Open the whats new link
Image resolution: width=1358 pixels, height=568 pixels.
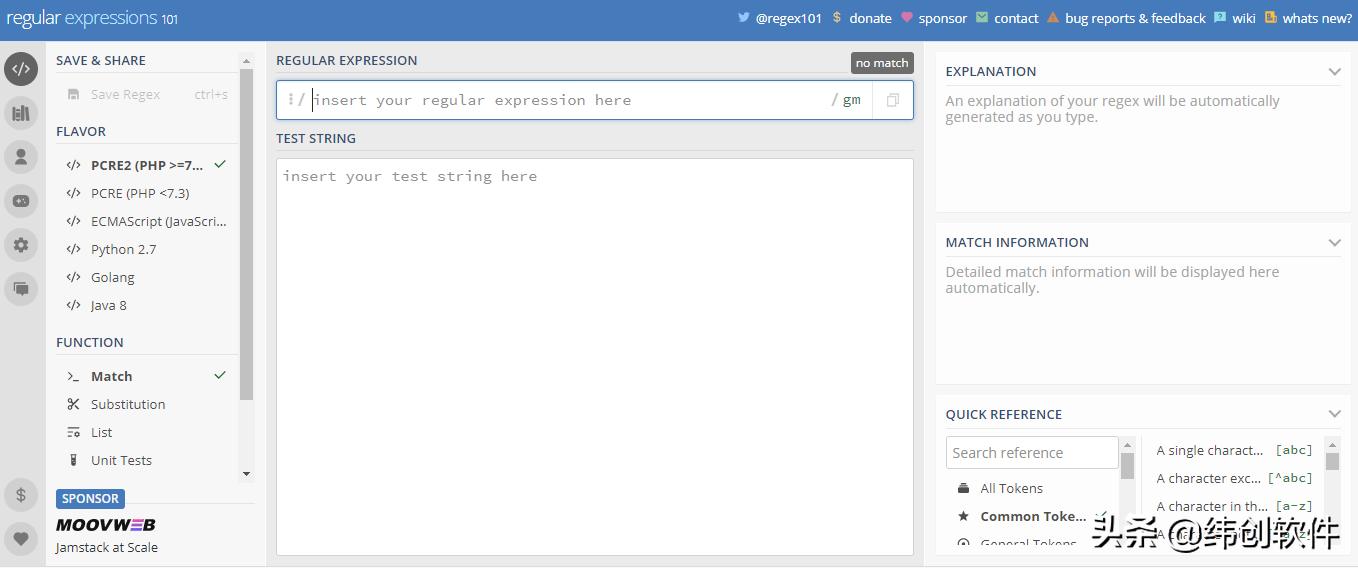point(1308,18)
